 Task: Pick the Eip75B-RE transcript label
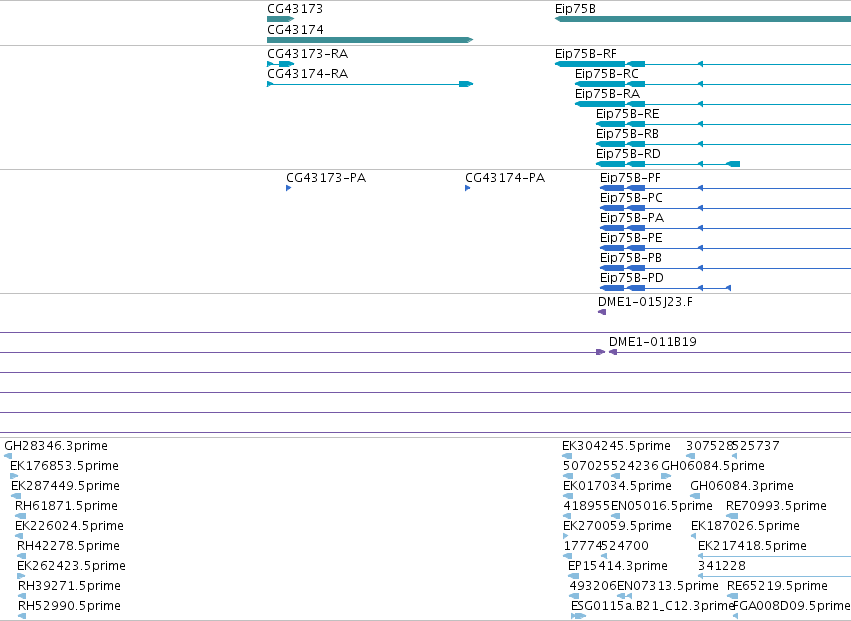627,113
